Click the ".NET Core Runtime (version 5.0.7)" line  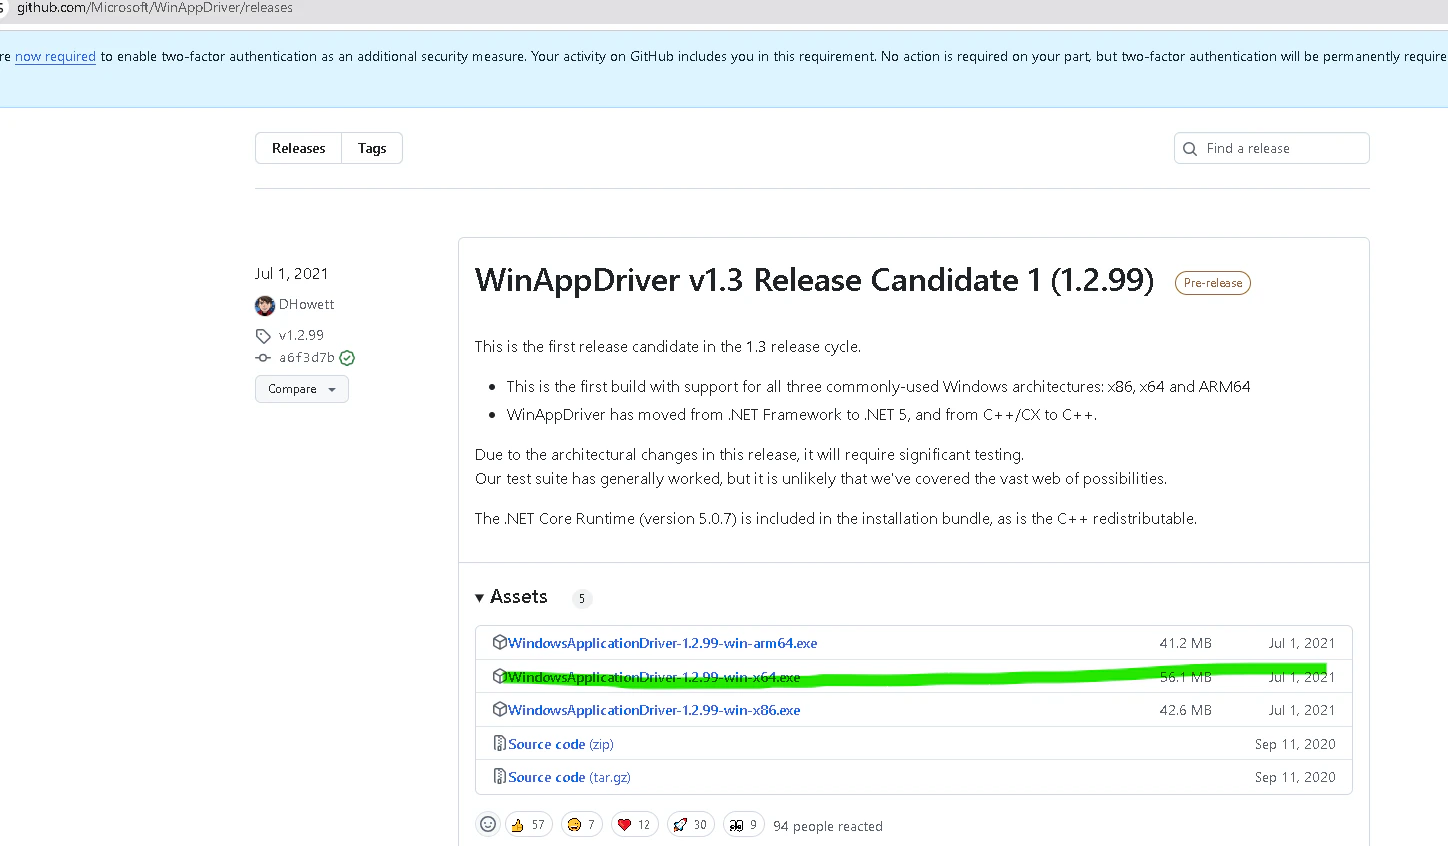pyautogui.click(x=836, y=519)
